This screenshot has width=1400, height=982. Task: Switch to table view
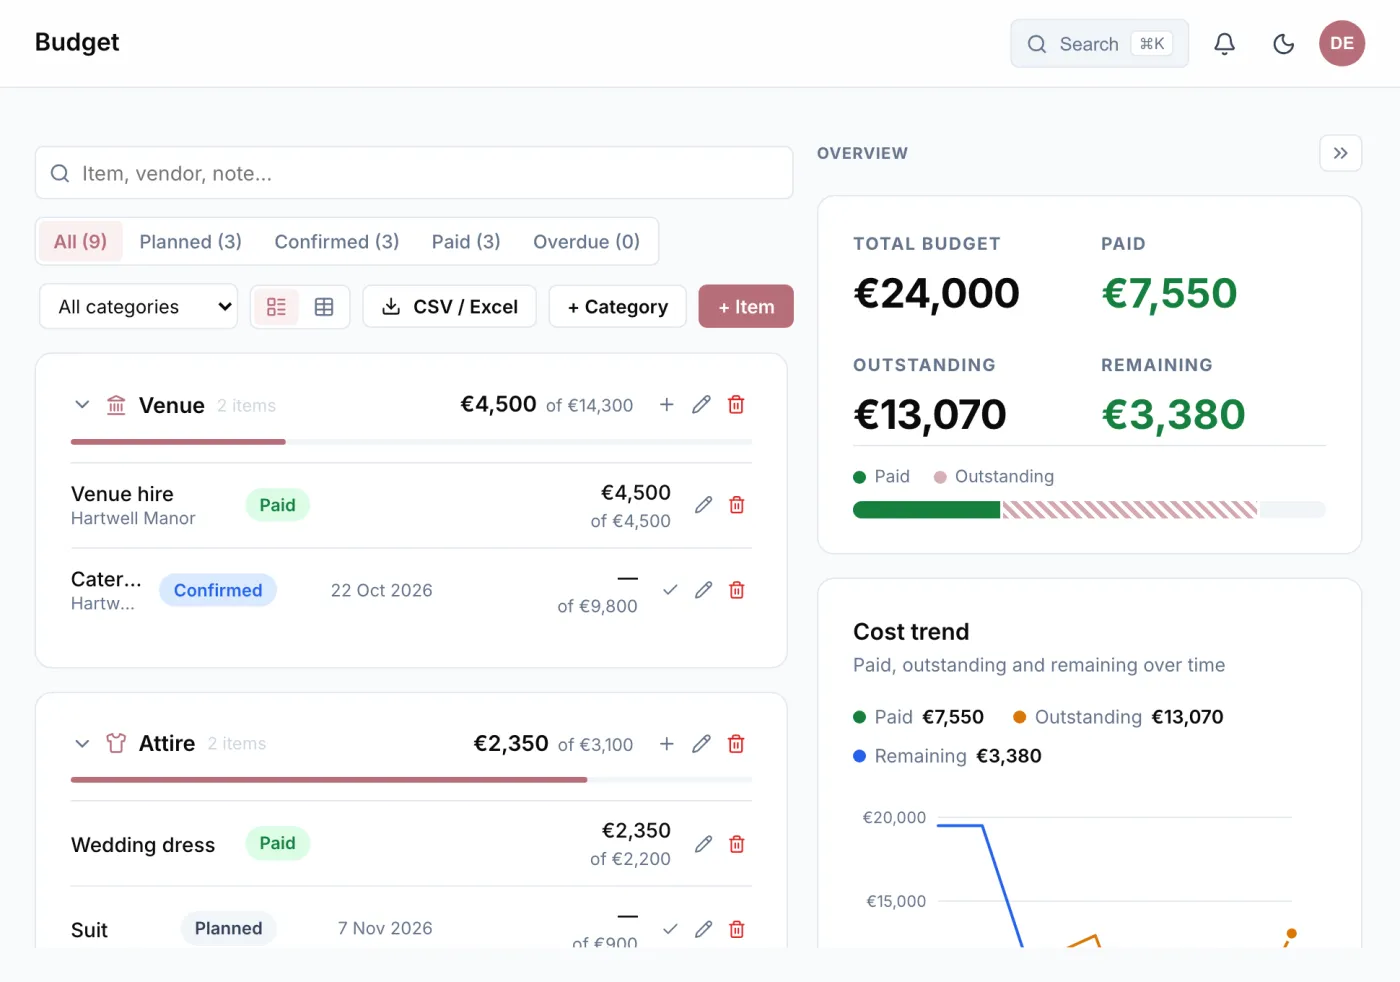tap(324, 307)
